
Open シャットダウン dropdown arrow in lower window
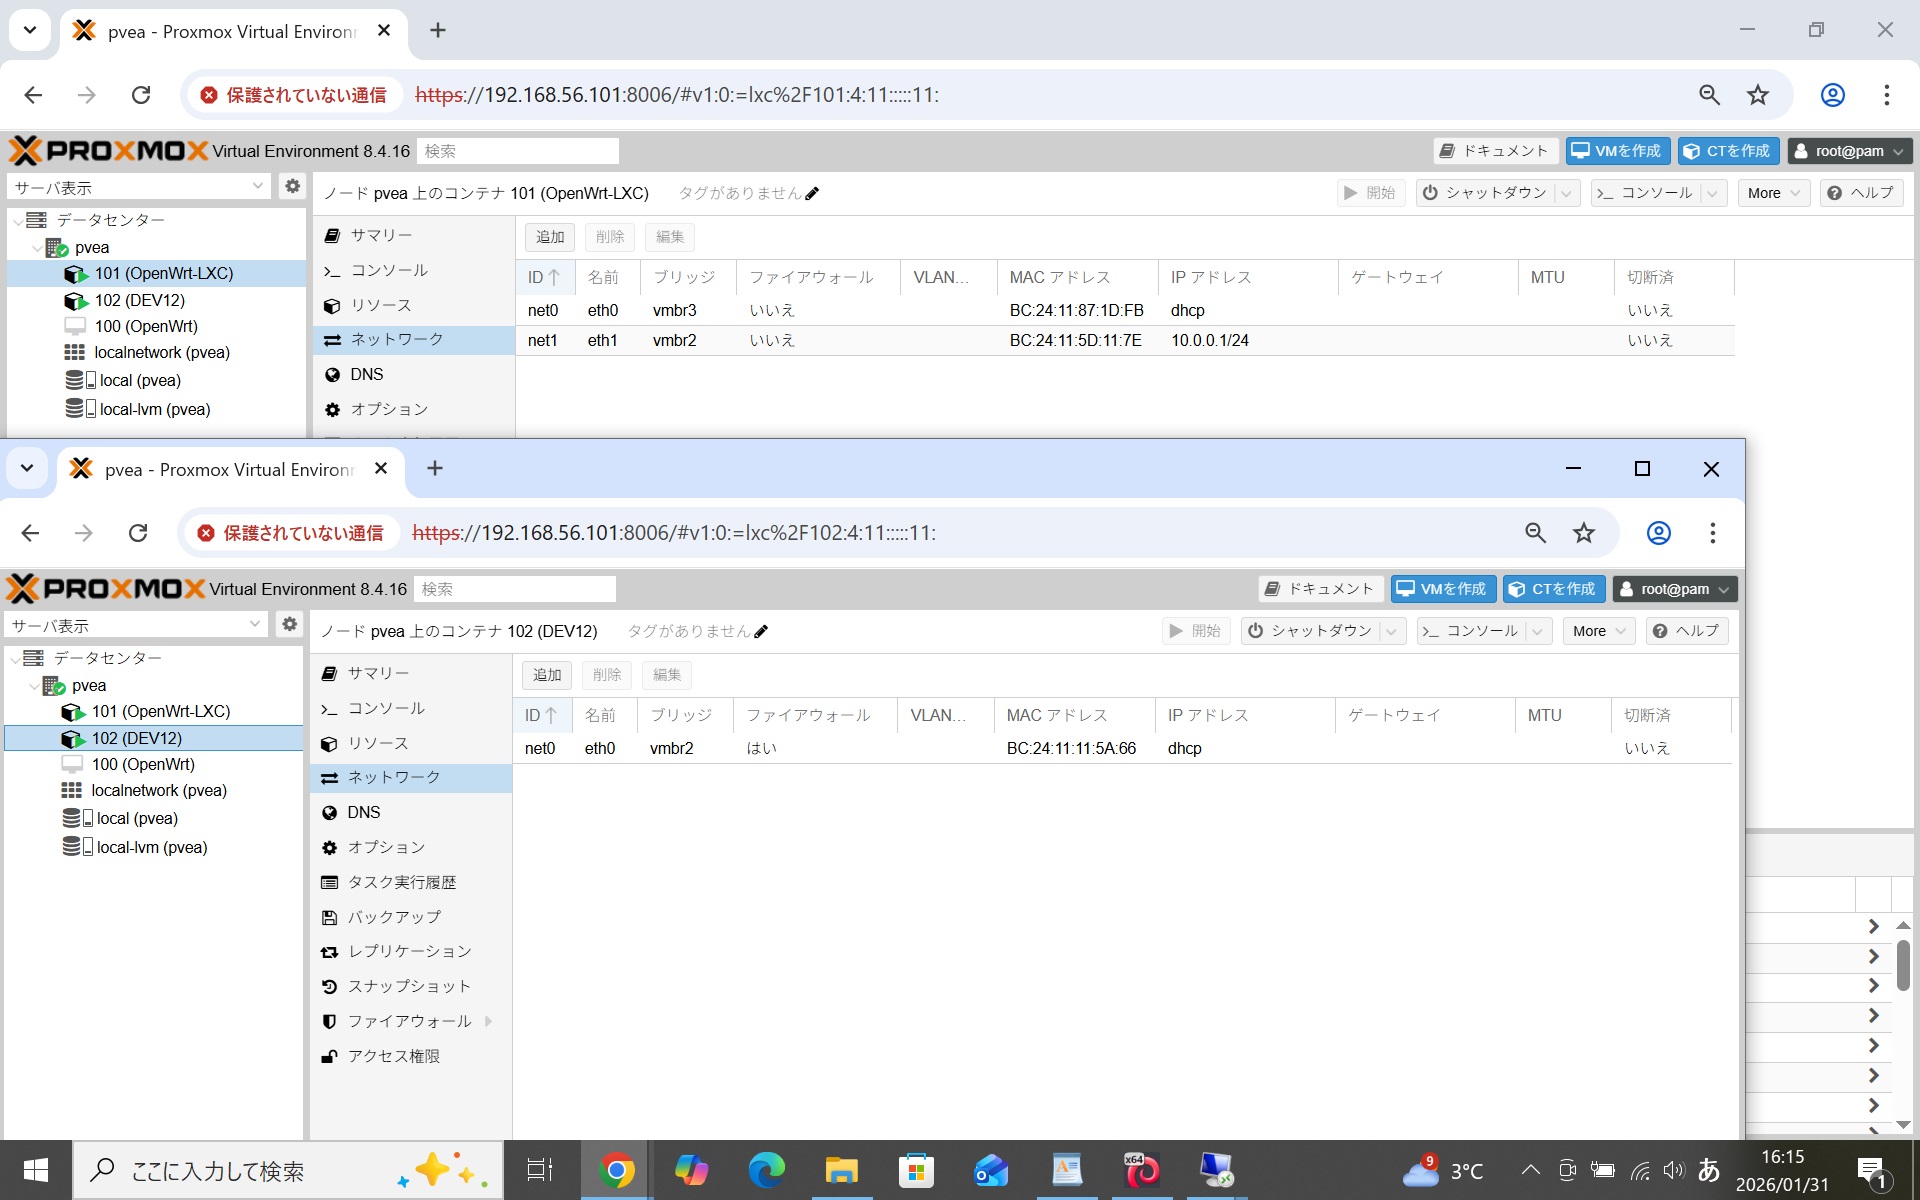click(x=1391, y=631)
